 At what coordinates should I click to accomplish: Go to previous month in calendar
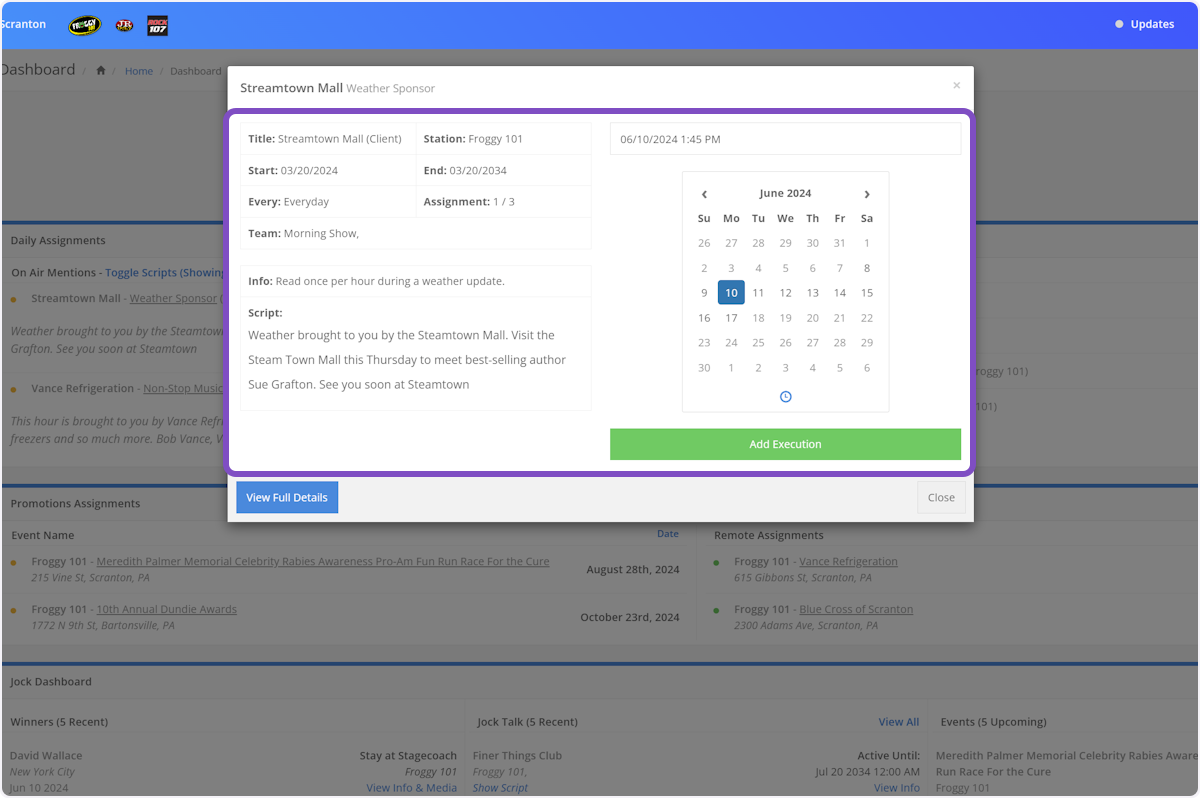704,194
